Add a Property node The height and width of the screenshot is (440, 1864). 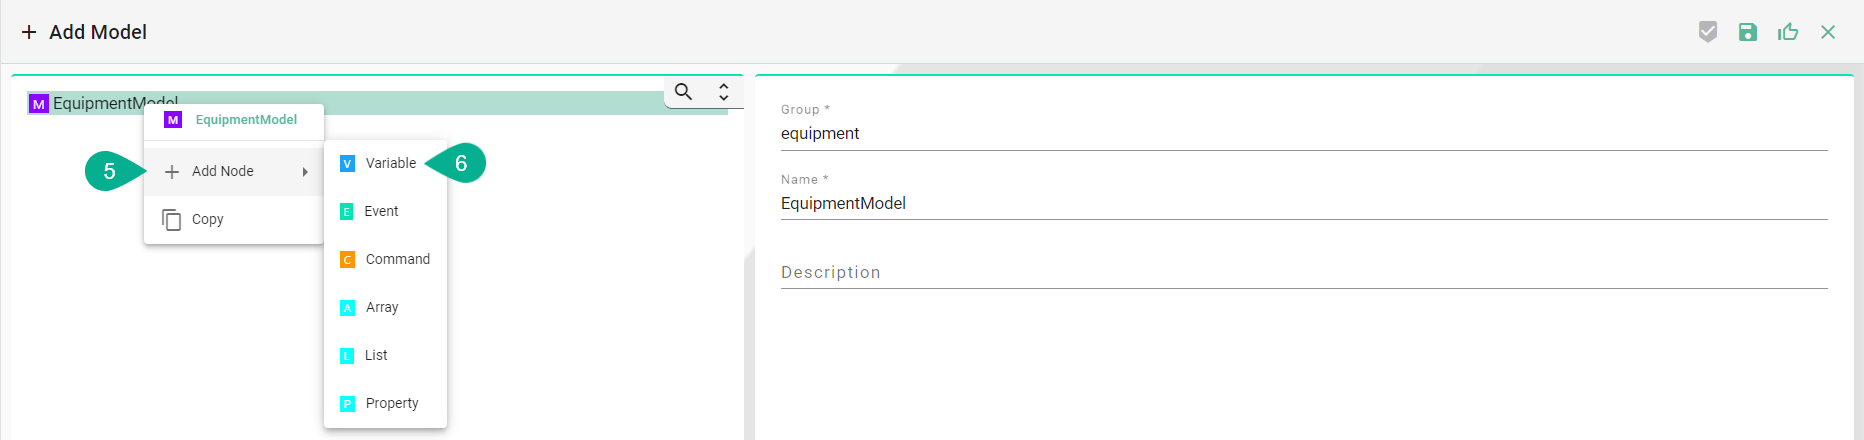[x=391, y=403]
